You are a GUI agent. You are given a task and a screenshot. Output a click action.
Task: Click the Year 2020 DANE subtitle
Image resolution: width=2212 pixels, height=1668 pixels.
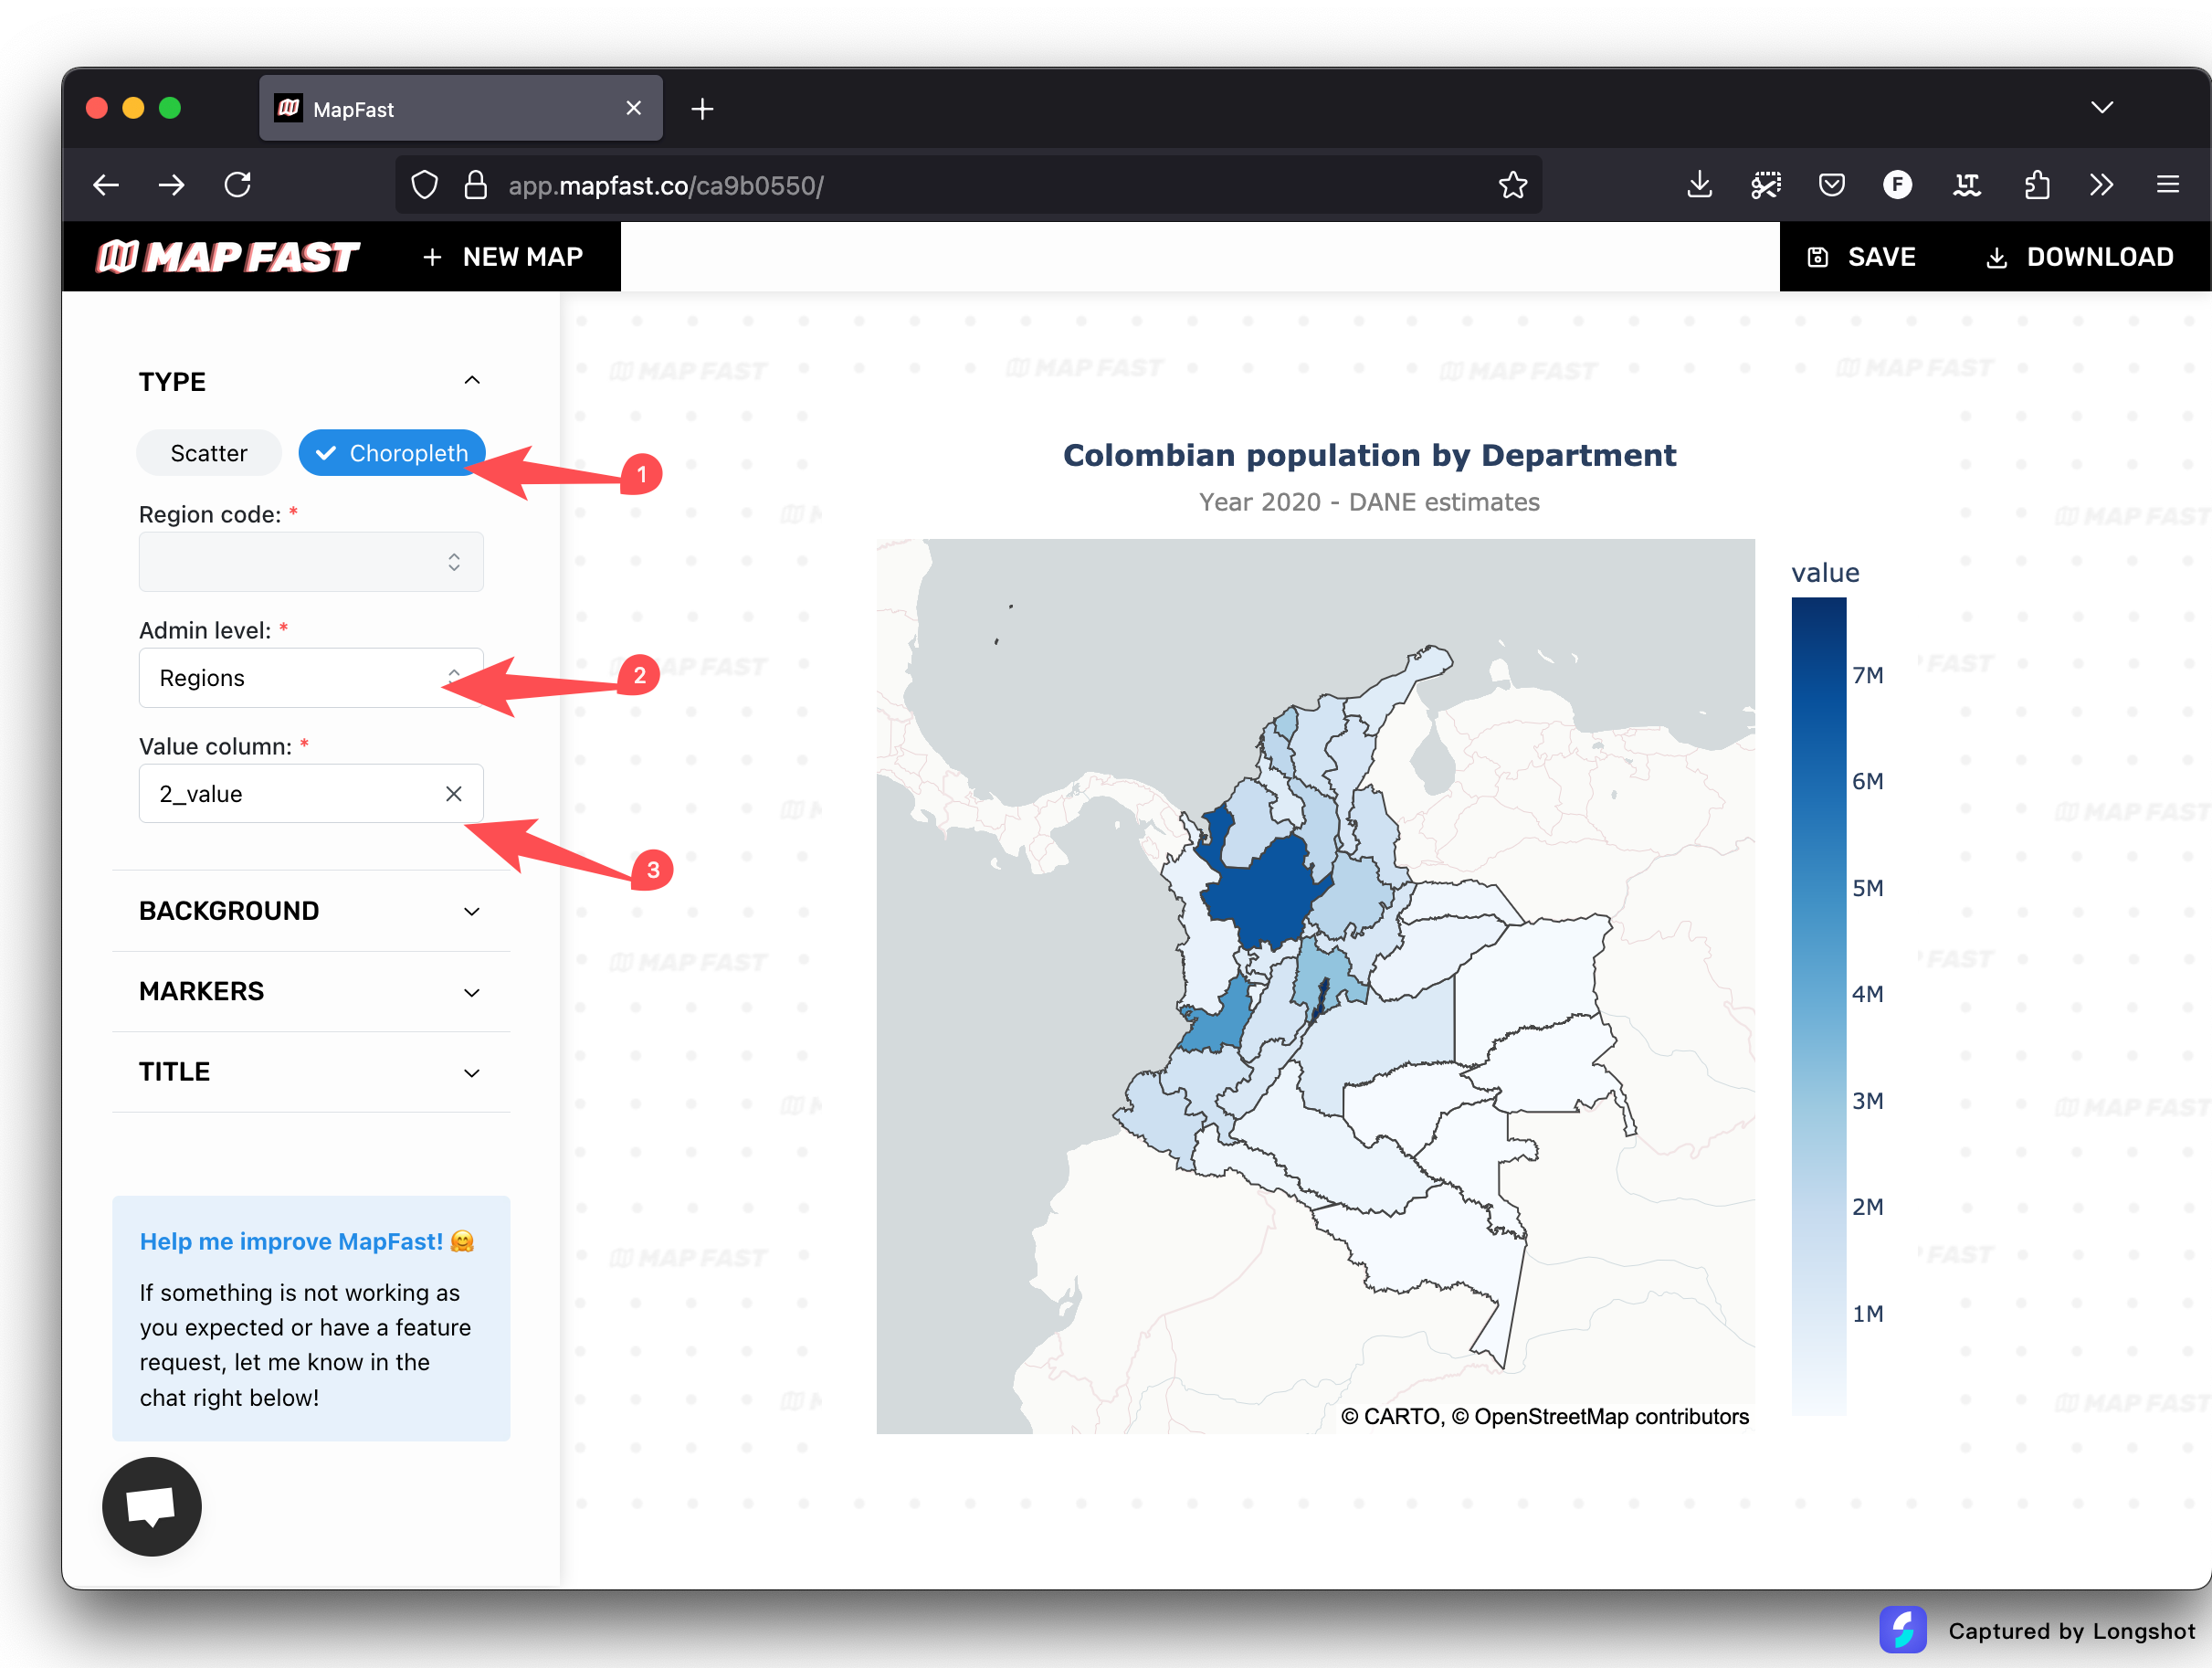pos(1369,502)
